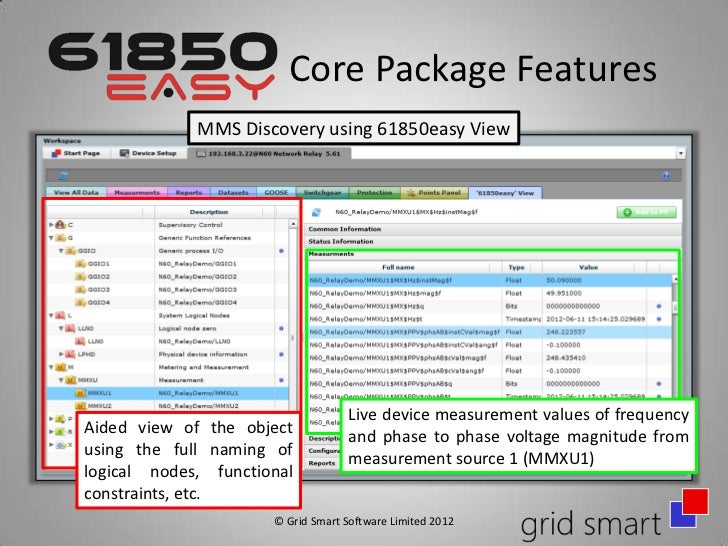The height and width of the screenshot is (546, 728).
Task: Click the refresh icon in the grey toolbar
Action: click(63, 176)
